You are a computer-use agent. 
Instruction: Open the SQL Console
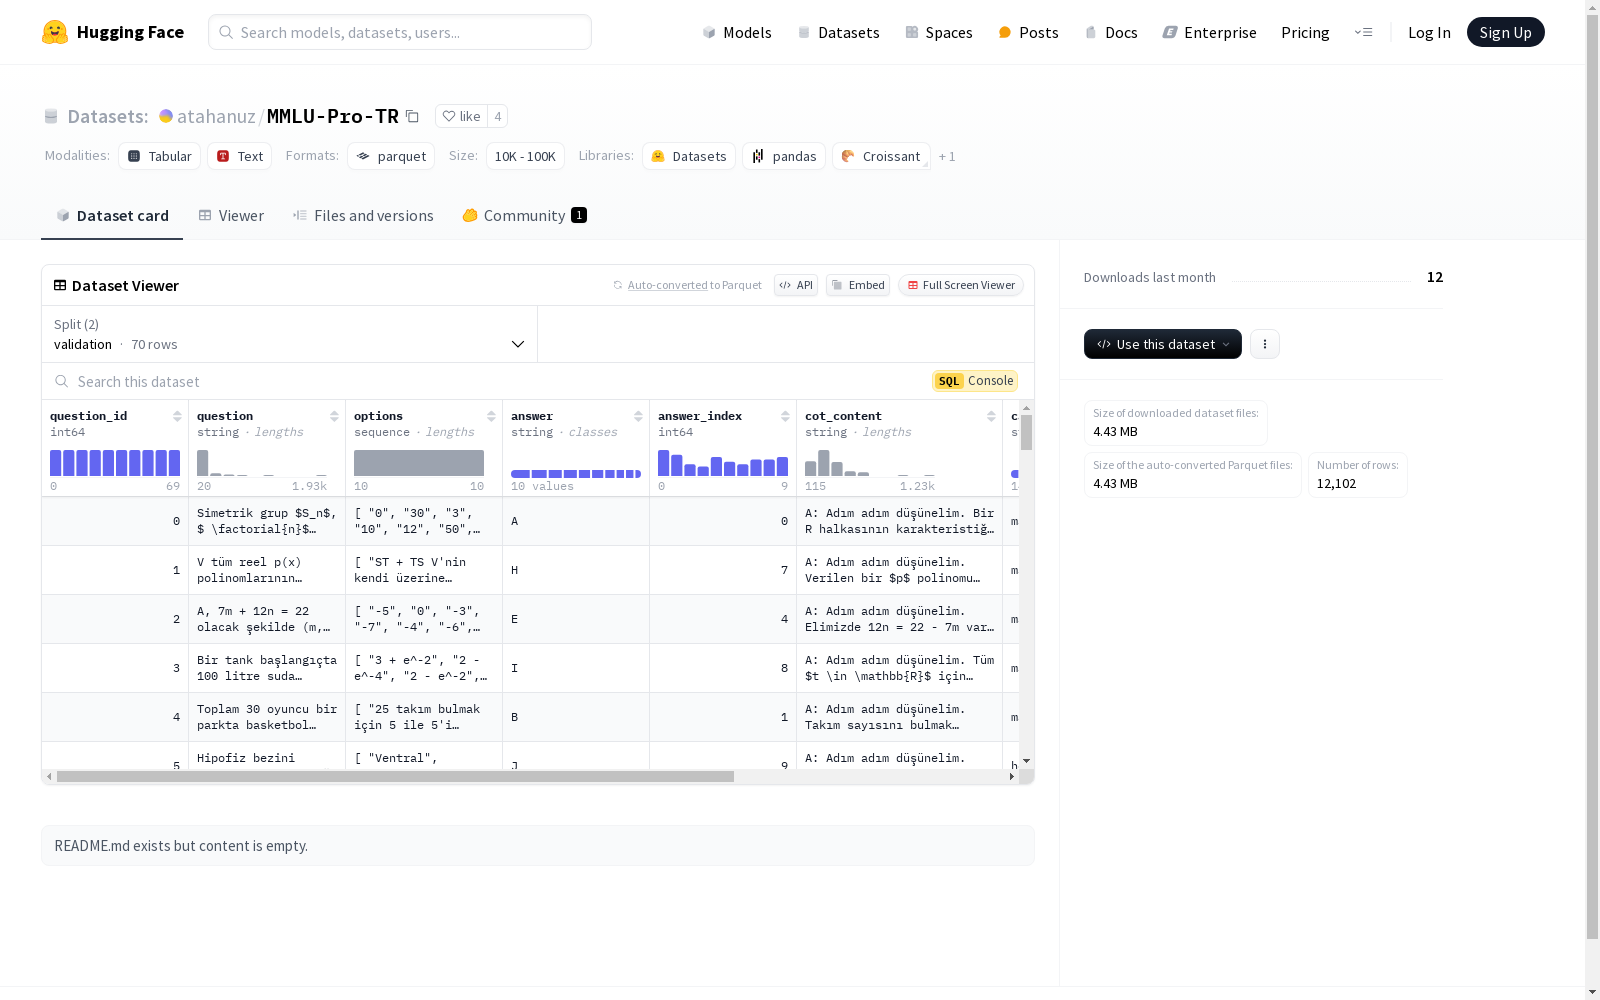[x=975, y=381]
